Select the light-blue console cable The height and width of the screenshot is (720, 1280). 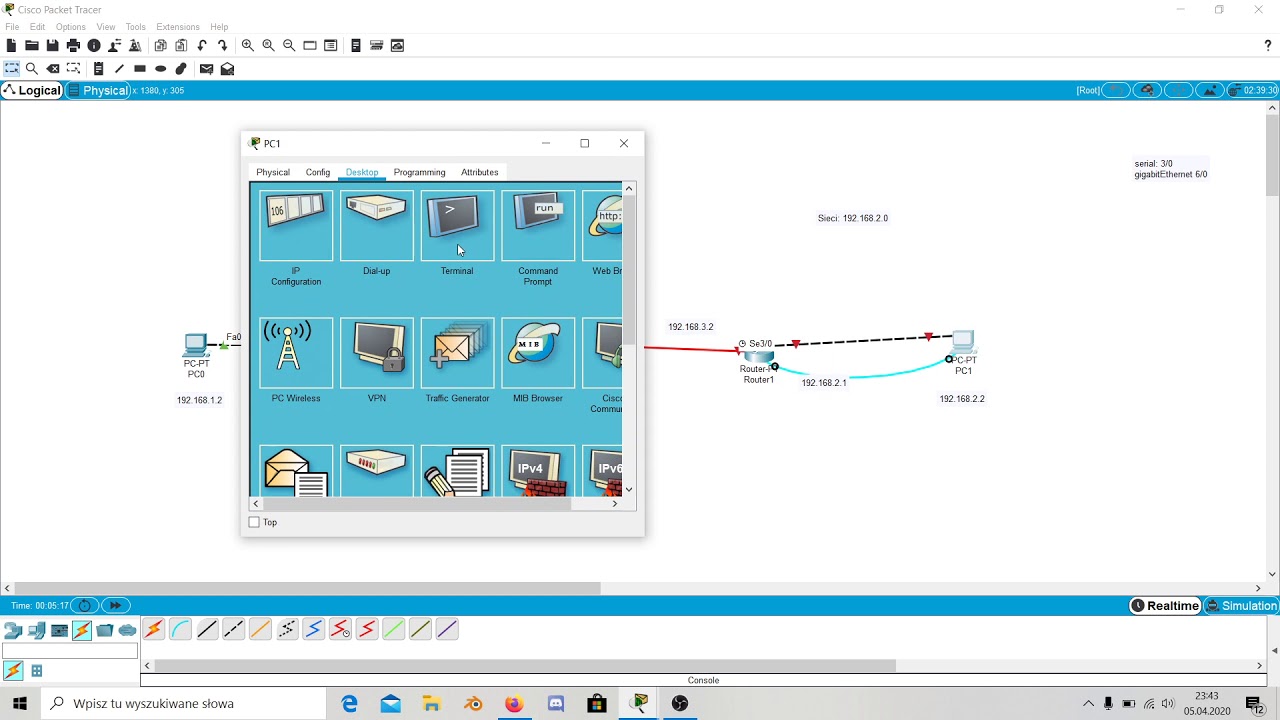tap(180, 629)
